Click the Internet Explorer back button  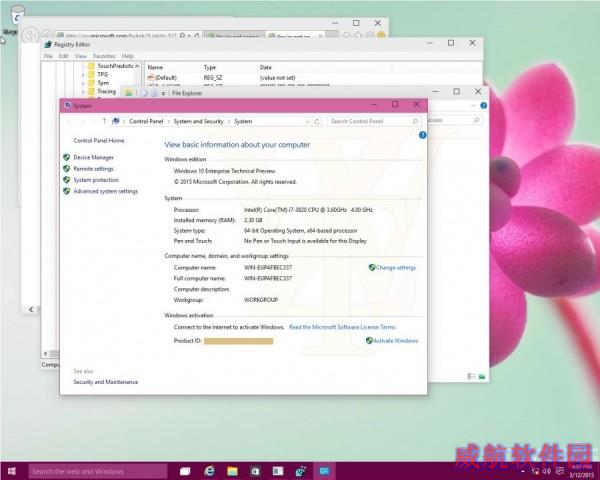pos(30,35)
